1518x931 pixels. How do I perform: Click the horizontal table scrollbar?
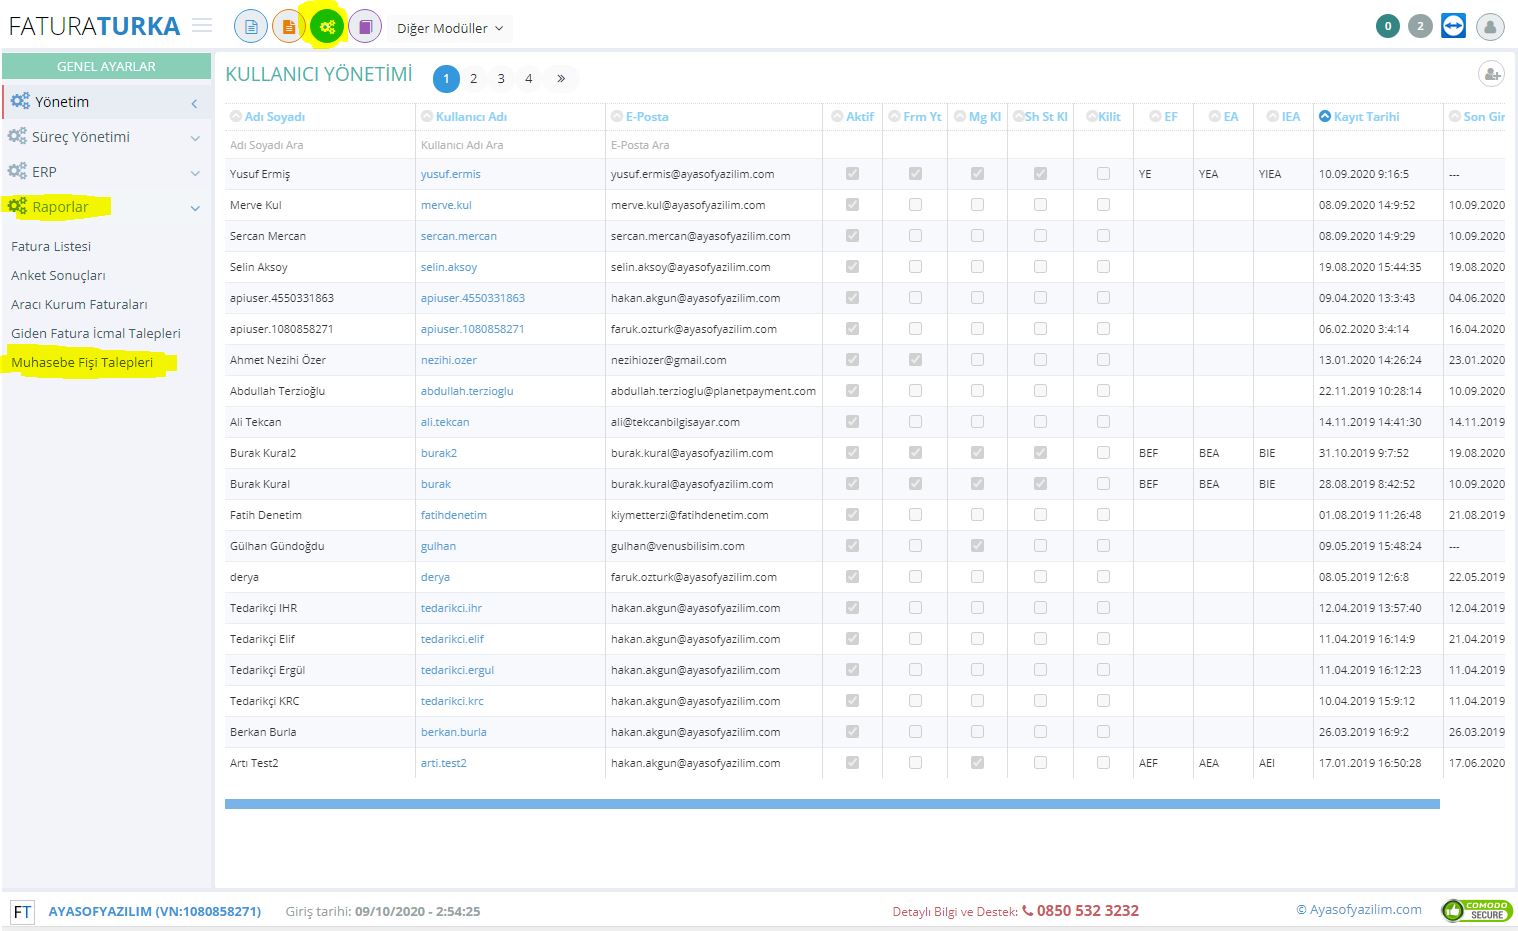click(x=832, y=804)
